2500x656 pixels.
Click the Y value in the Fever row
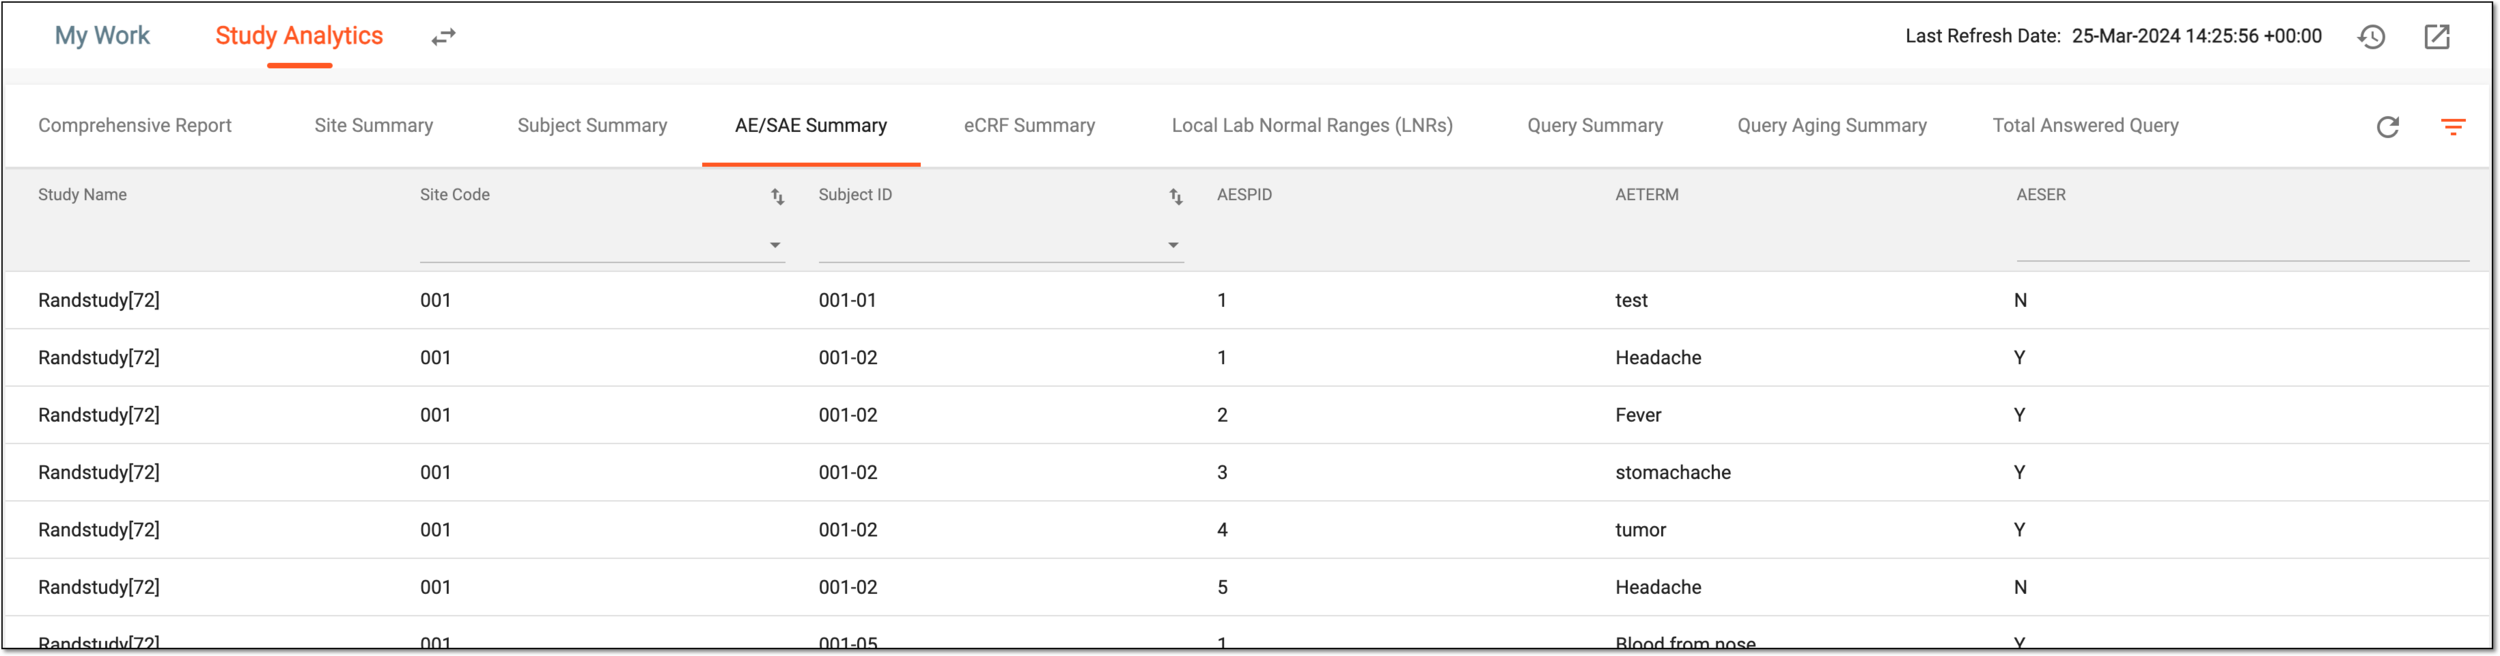2019,416
